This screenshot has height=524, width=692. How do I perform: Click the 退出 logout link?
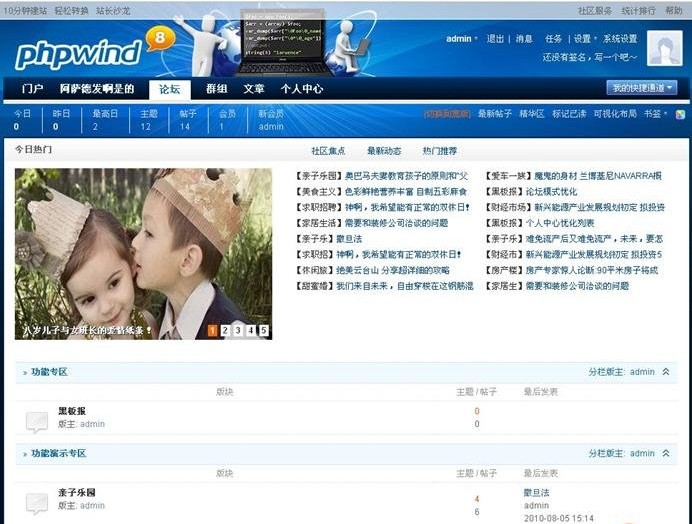click(495, 39)
